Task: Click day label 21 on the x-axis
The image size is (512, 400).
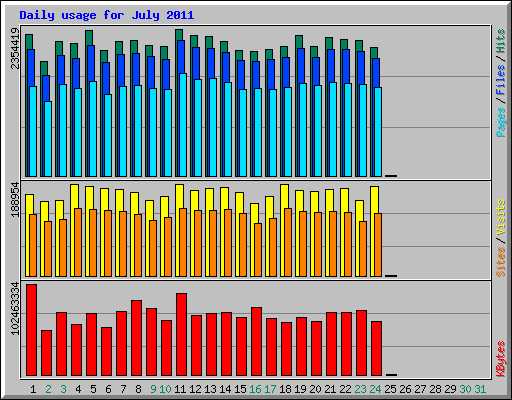Action: 330,389
